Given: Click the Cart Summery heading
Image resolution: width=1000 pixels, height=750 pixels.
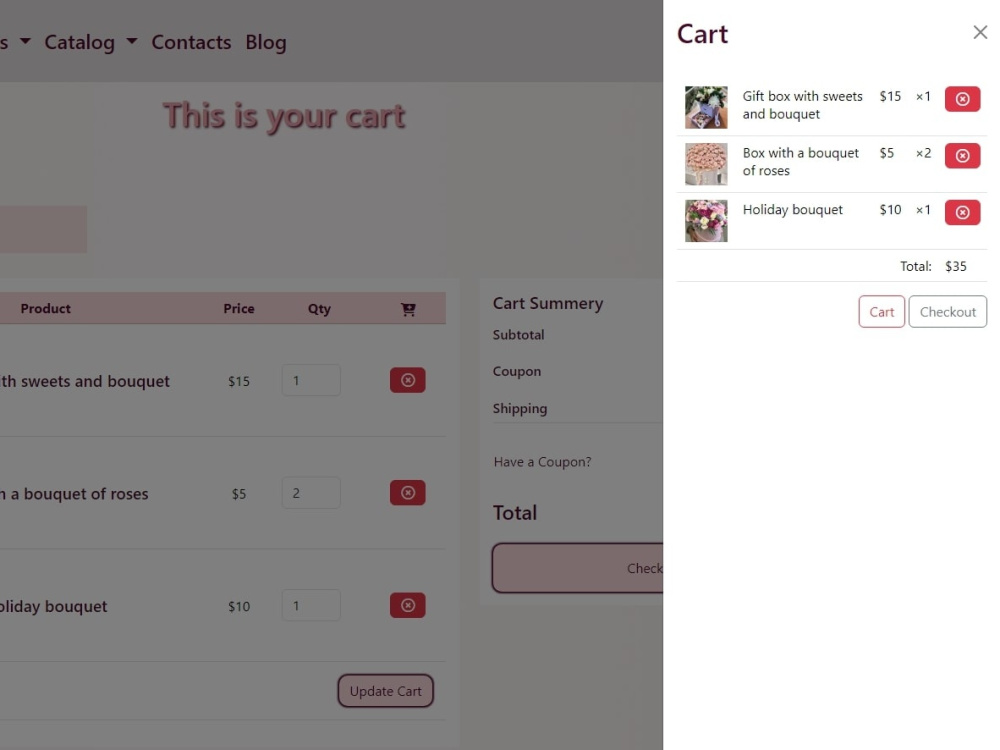Looking at the screenshot, I should point(547,304).
